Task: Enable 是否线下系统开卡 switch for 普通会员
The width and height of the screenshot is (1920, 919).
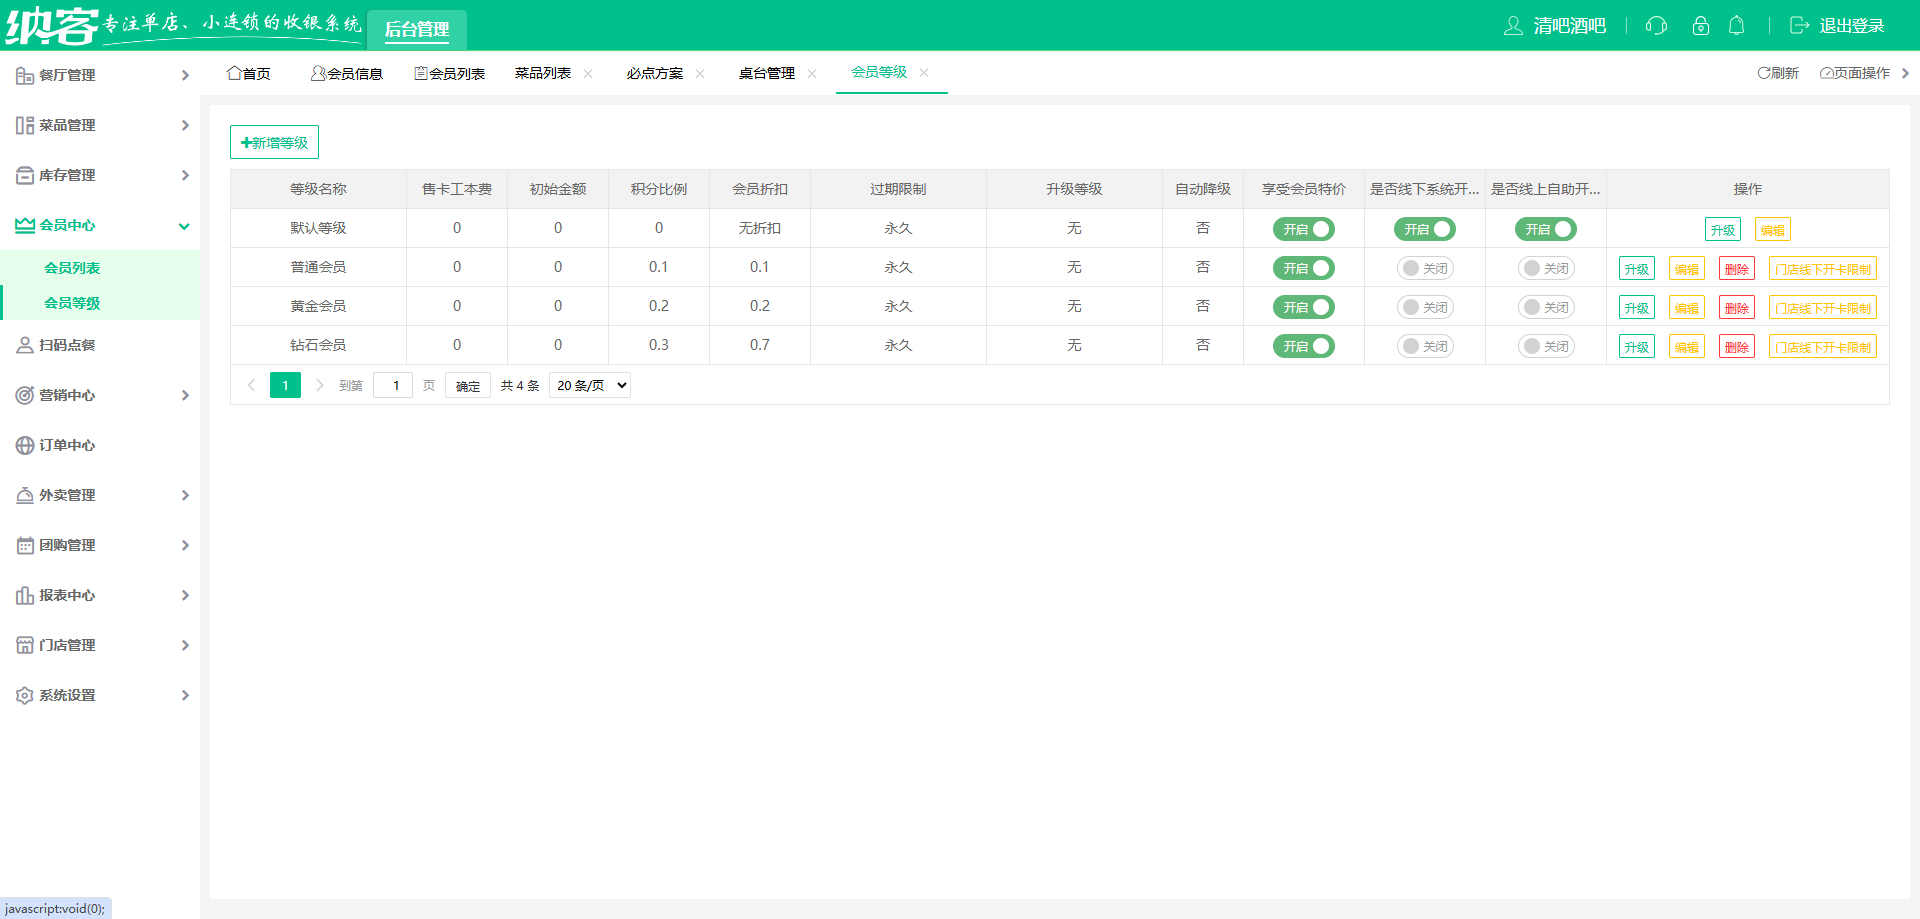Action: coord(1424,268)
